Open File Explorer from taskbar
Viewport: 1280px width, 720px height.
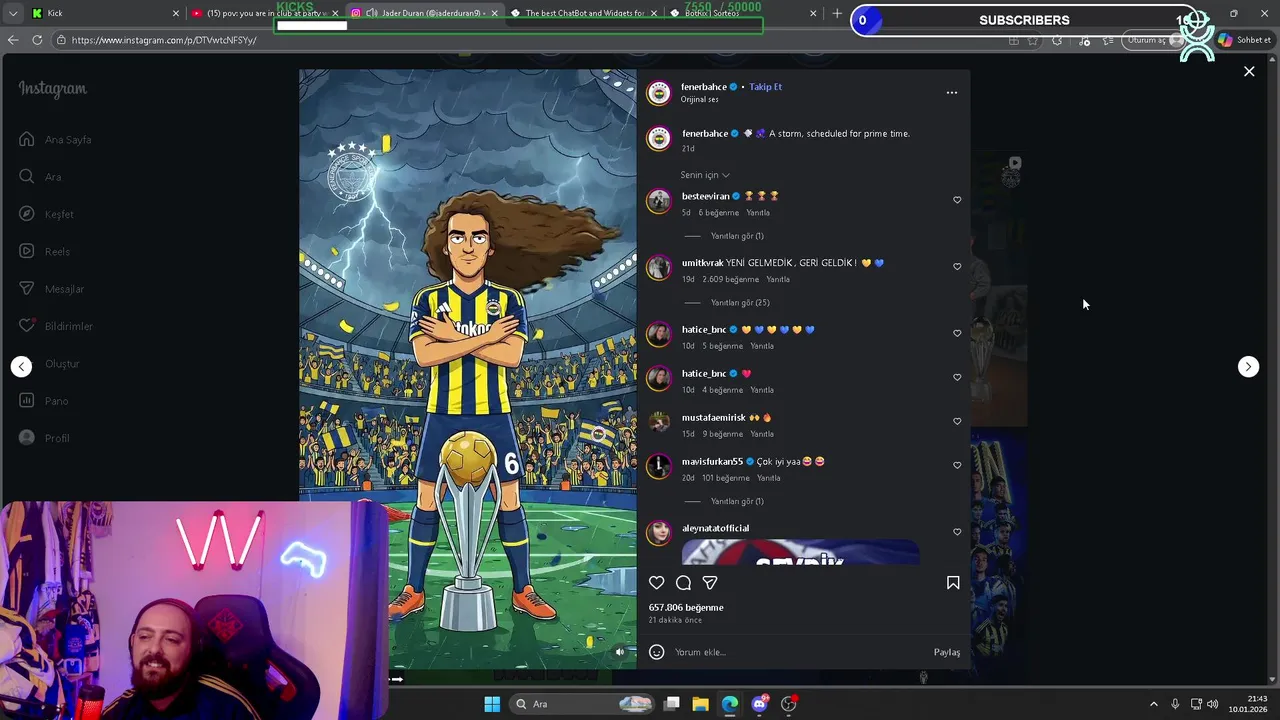coord(700,704)
